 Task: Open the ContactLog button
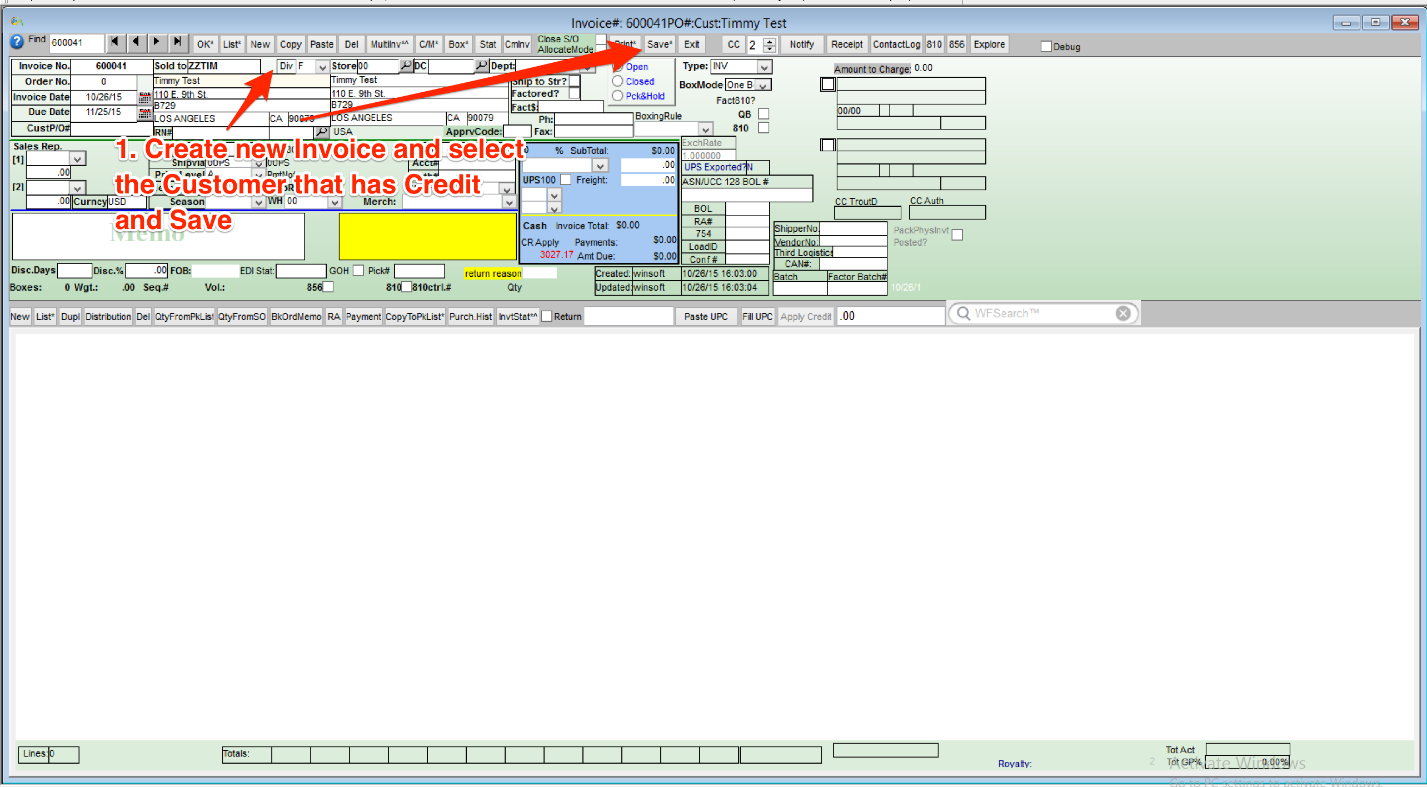pyautogui.click(x=897, y=44)
